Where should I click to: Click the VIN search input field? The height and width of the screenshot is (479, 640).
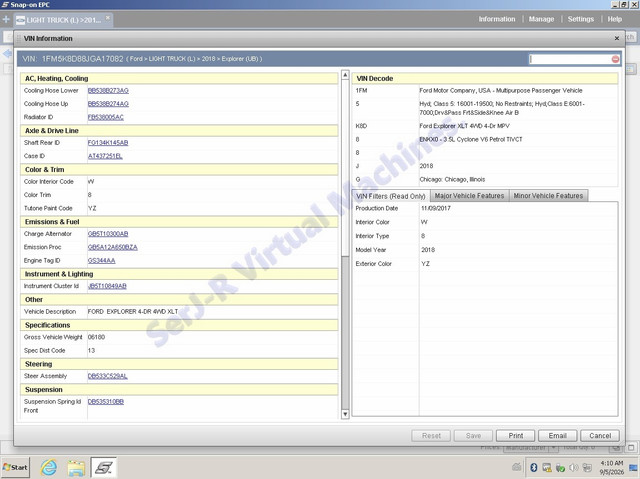click(x=570, y=59)
